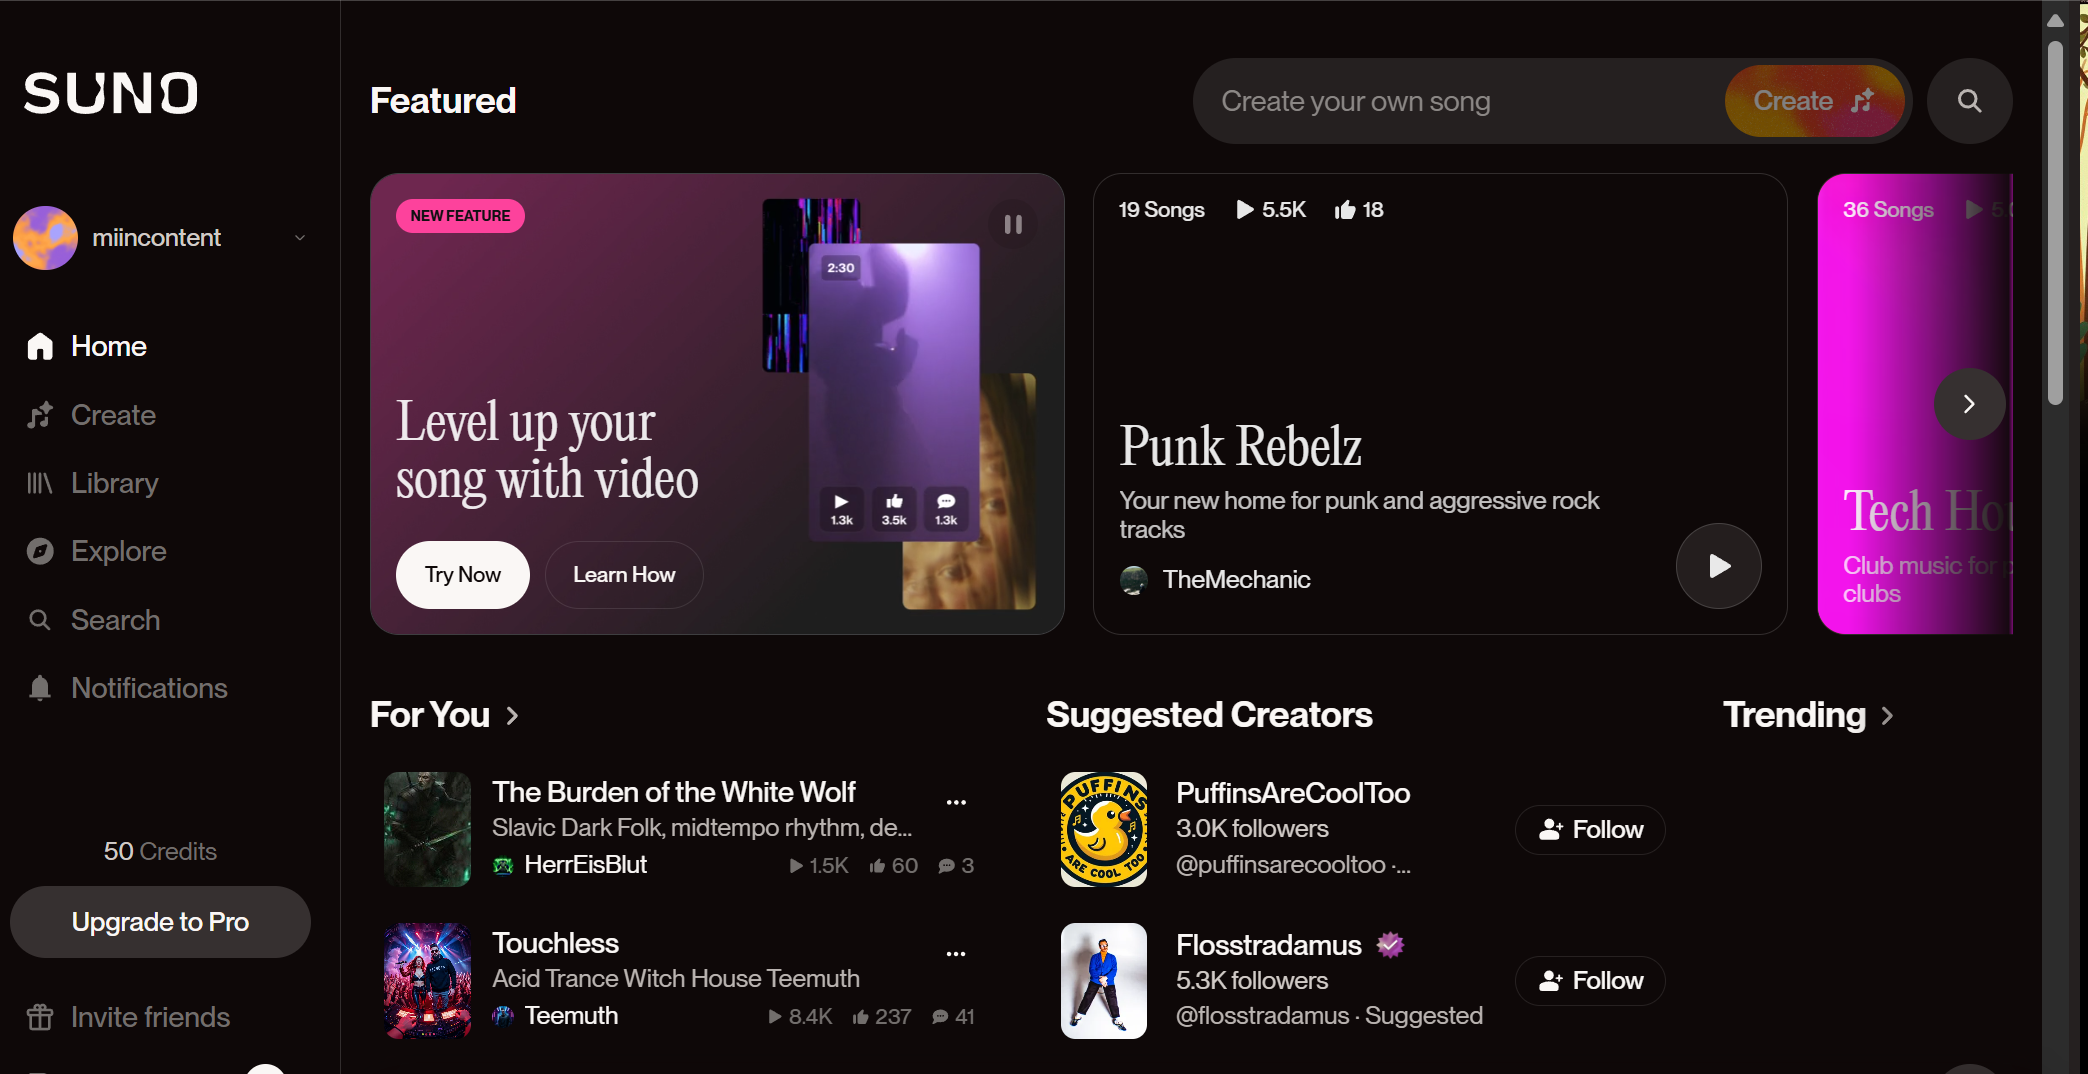The image size is (2088, 1074).
Task: Click the Learn How button
Action: [624, 575]
